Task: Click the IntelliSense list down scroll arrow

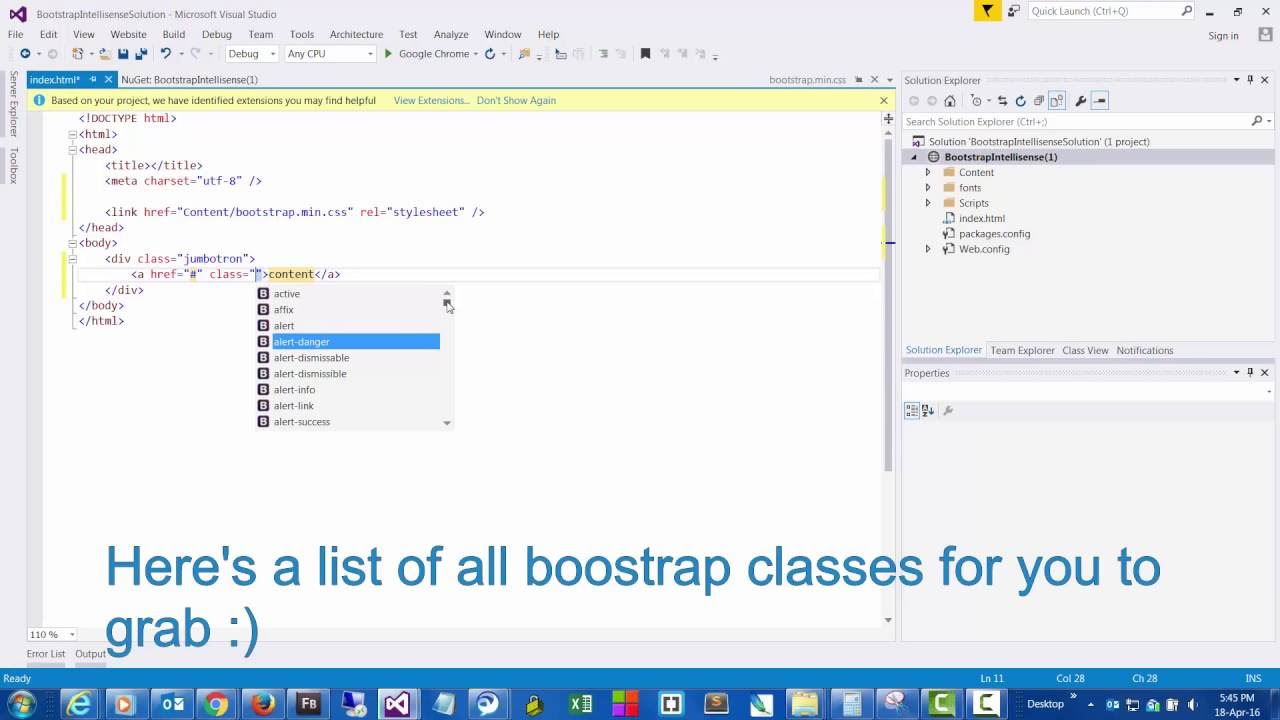Action: pos(447,423)
